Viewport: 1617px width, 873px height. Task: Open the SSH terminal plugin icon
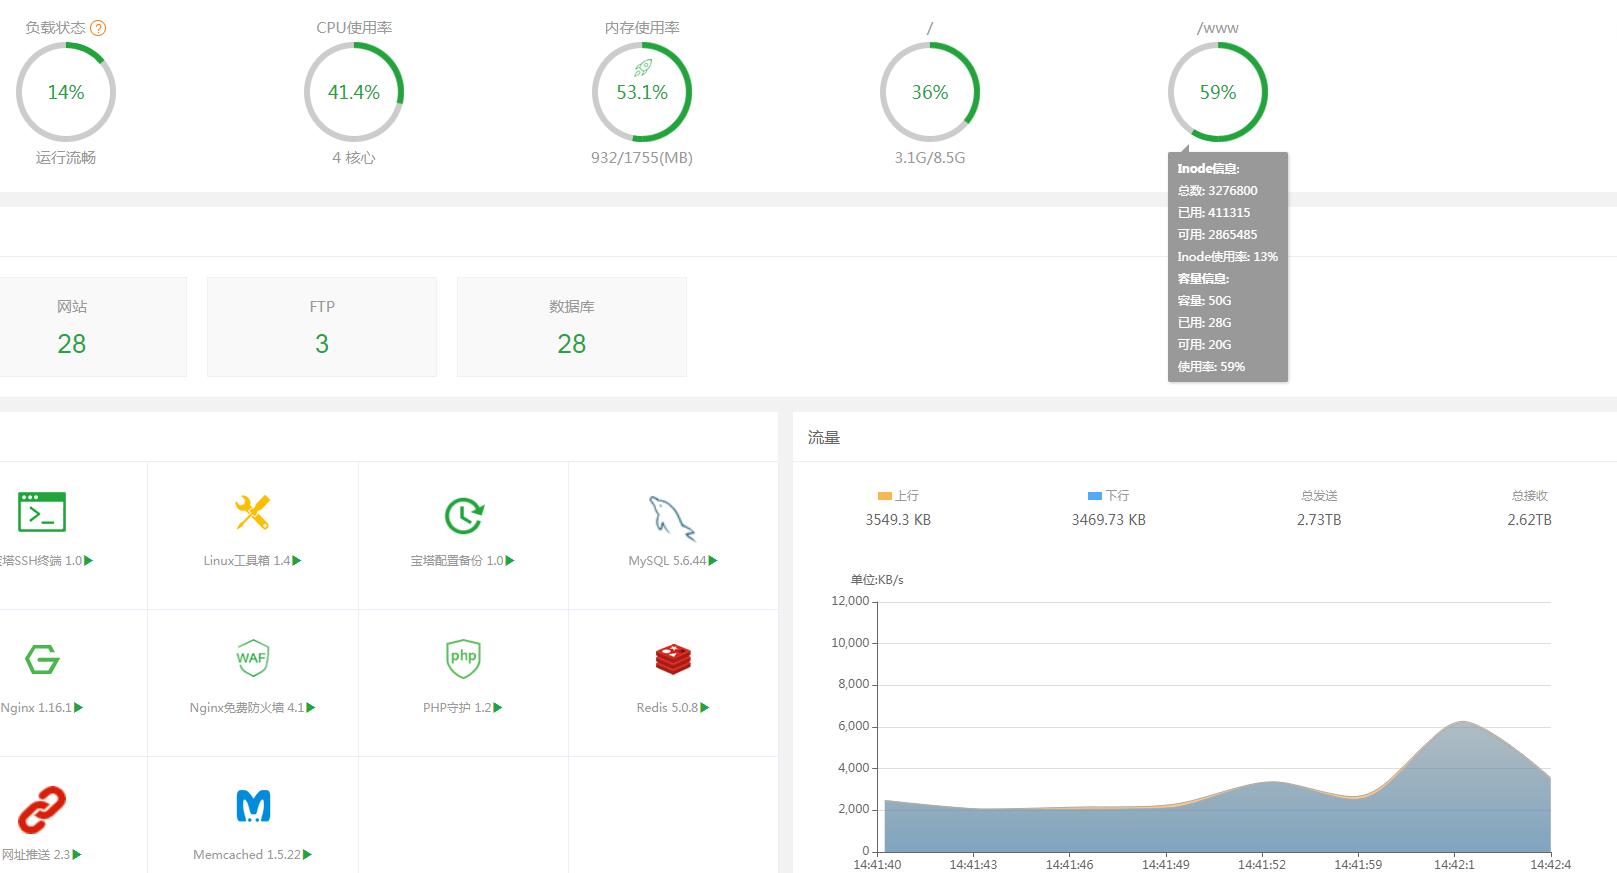42,512
